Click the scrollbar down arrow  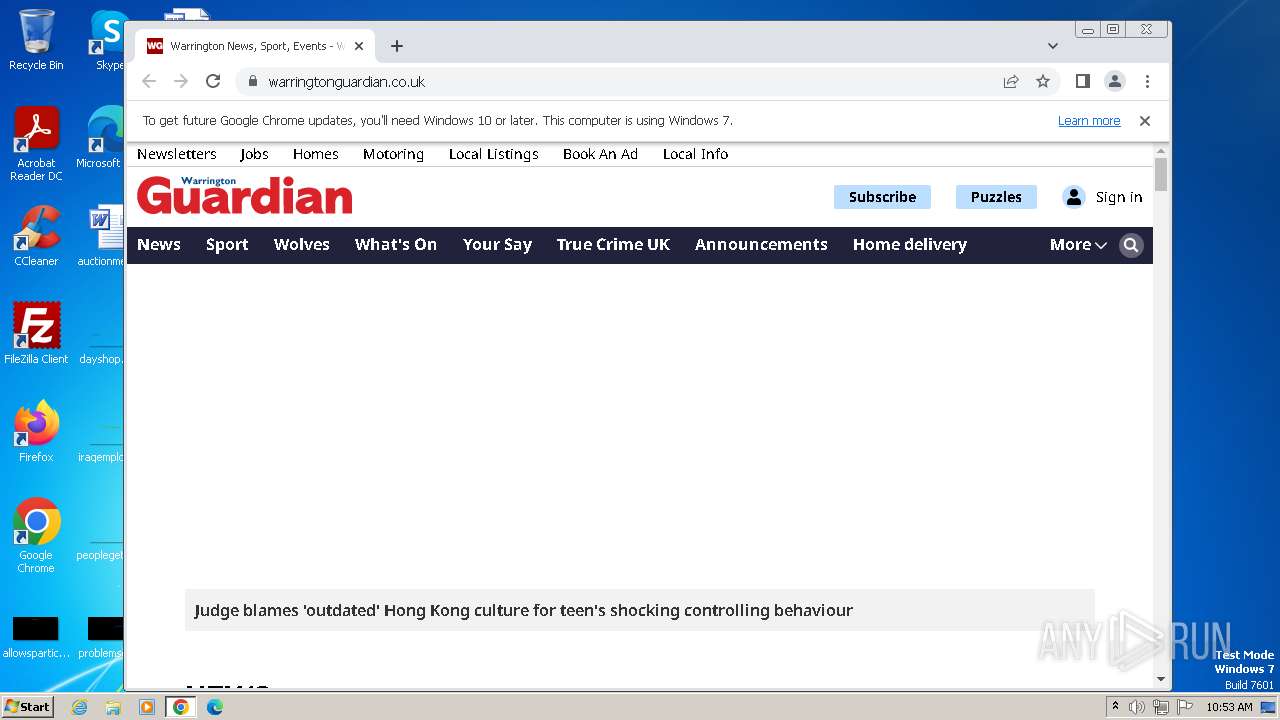click(1161, 680)
